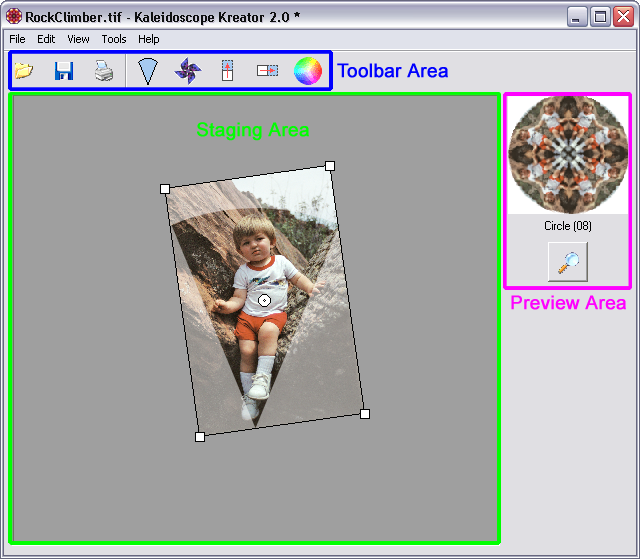Open the View menu

pos(78,39)
